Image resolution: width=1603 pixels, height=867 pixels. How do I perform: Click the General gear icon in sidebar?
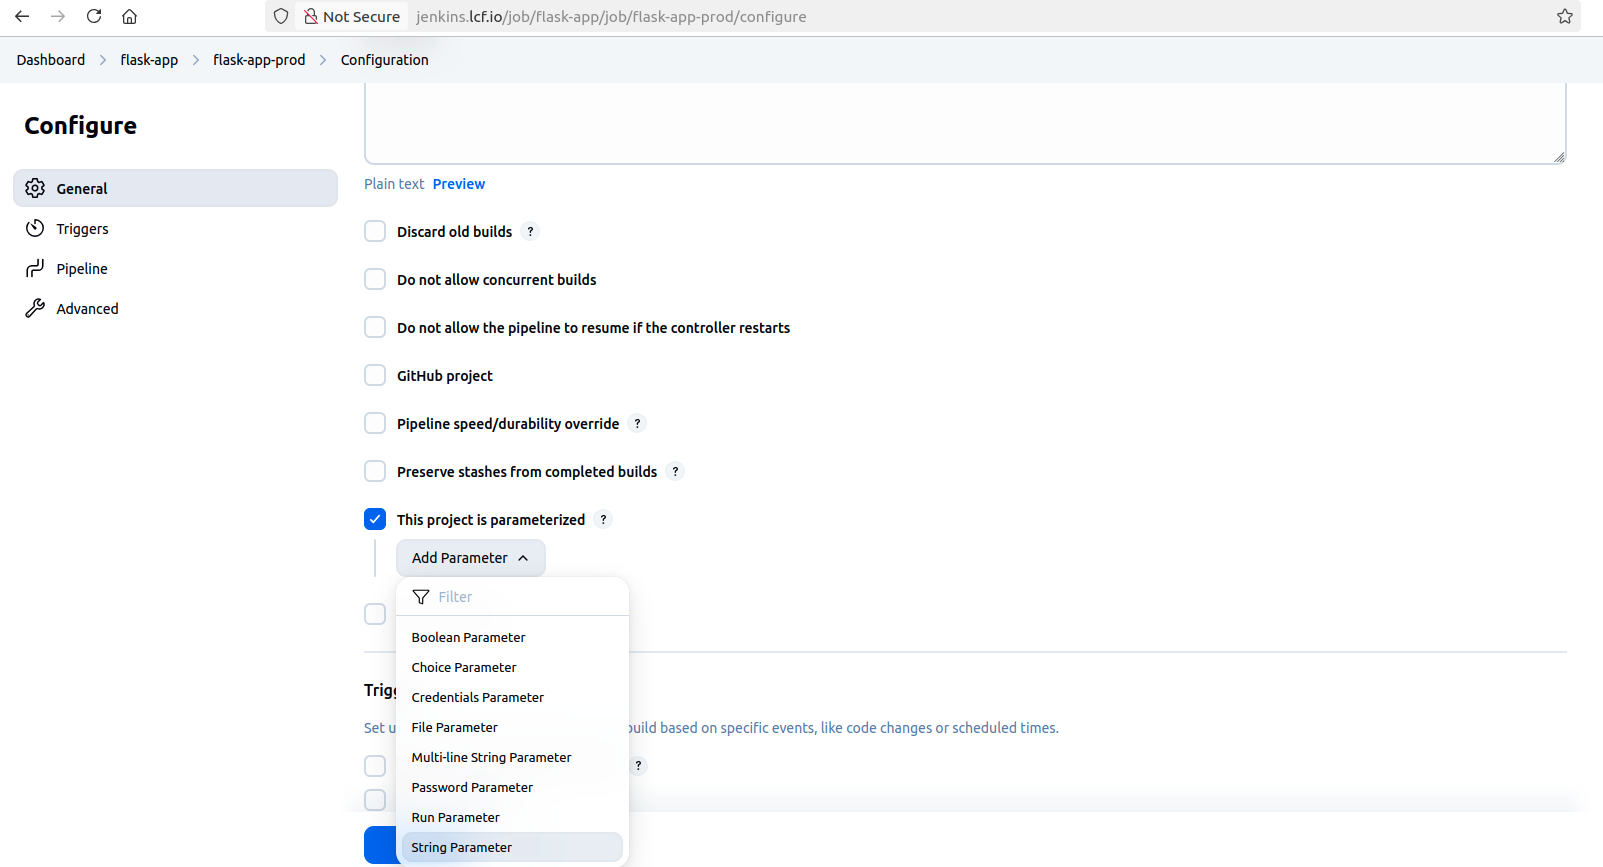coord(35,188)
